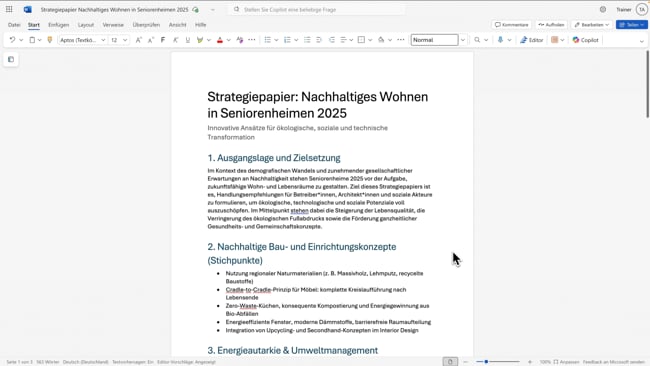Open the Datei menu
The height and width of the screenshot is (366, 650).
[x=14, y=25]
